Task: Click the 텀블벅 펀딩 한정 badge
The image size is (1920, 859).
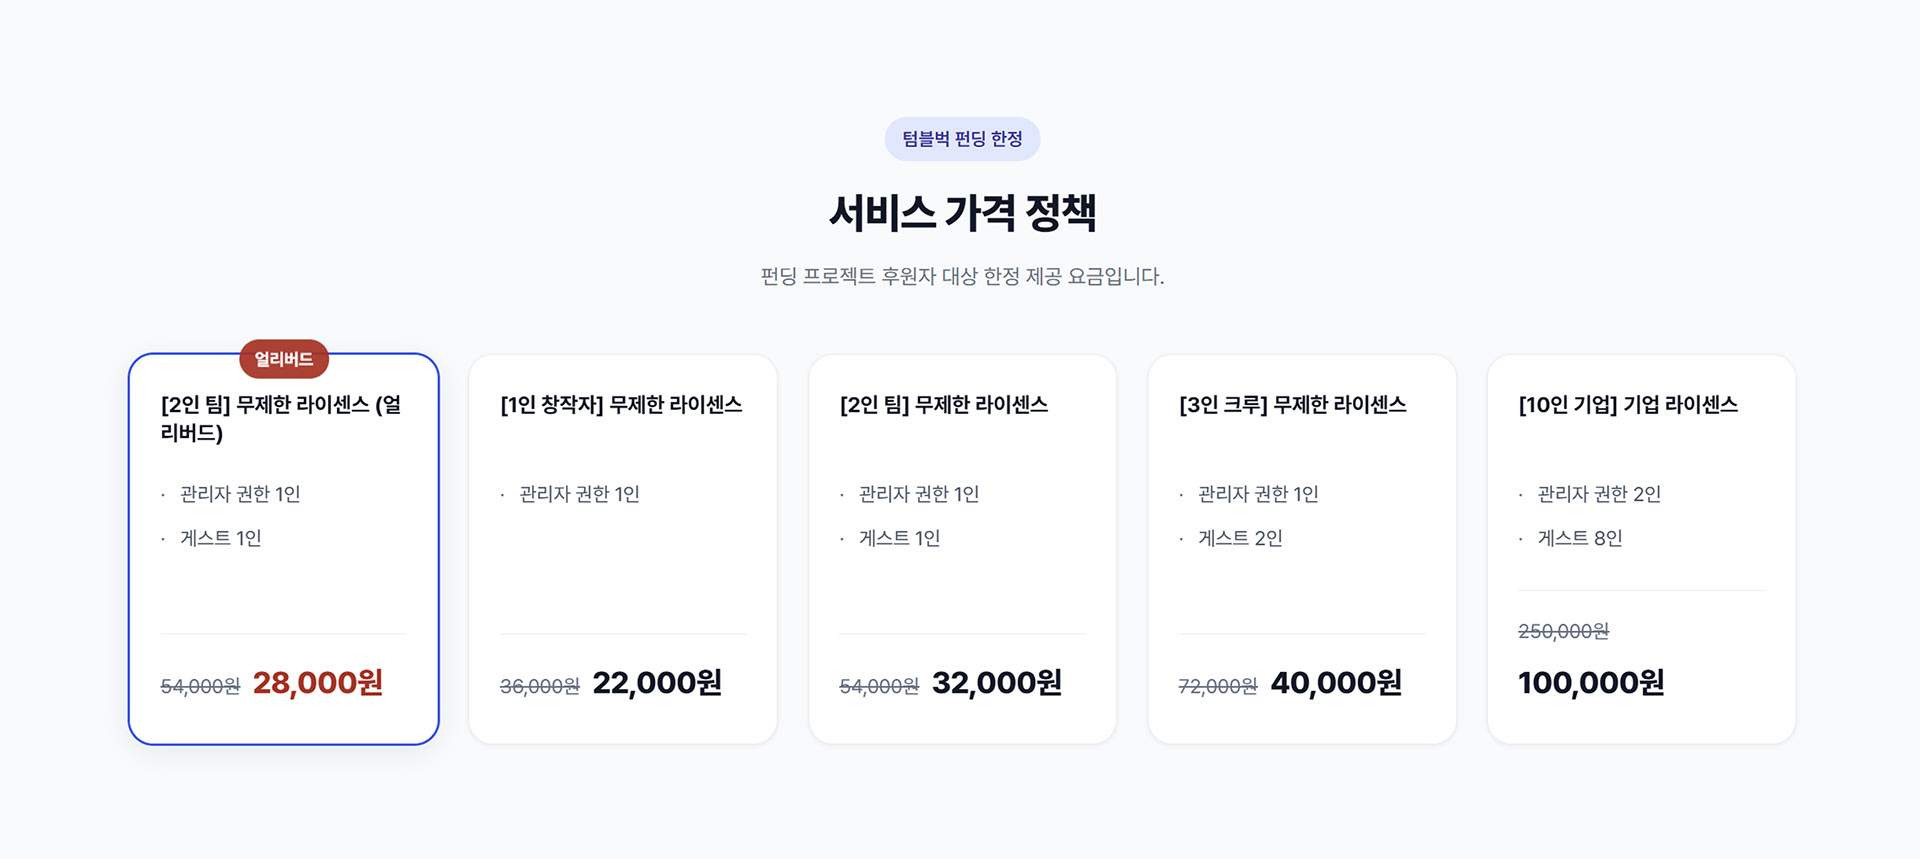Action: (x=962, y=139)
